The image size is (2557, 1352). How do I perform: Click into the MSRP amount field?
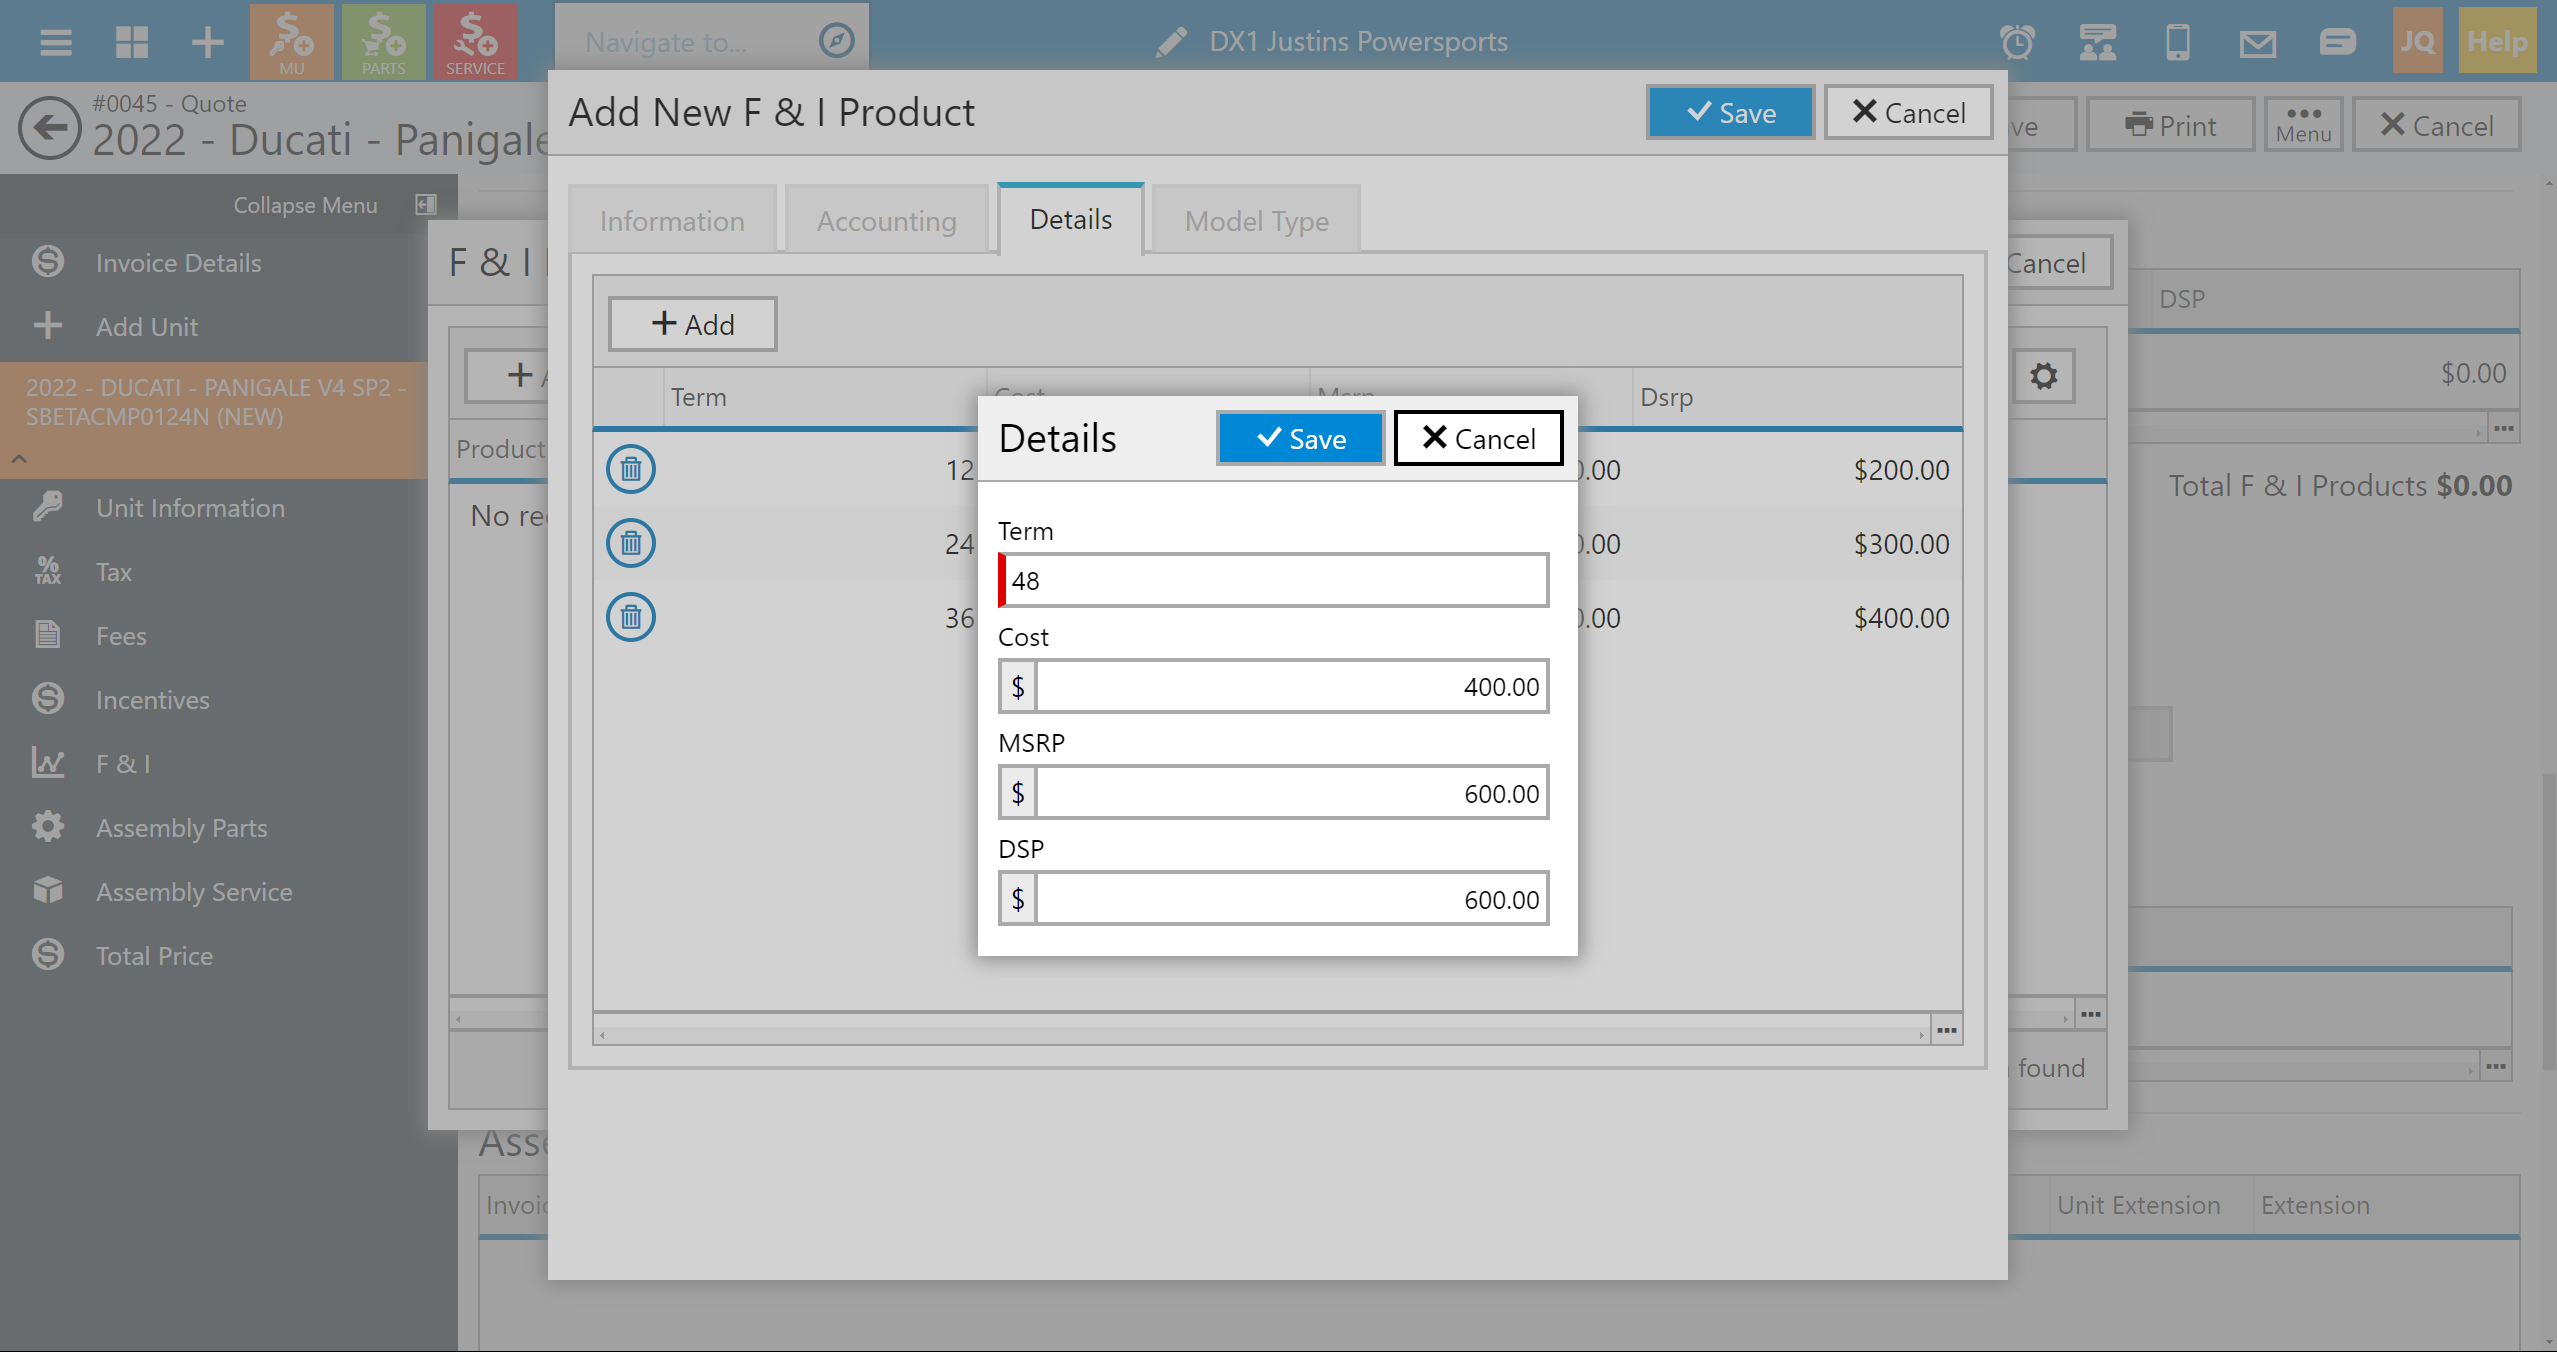click(1290, 793)
